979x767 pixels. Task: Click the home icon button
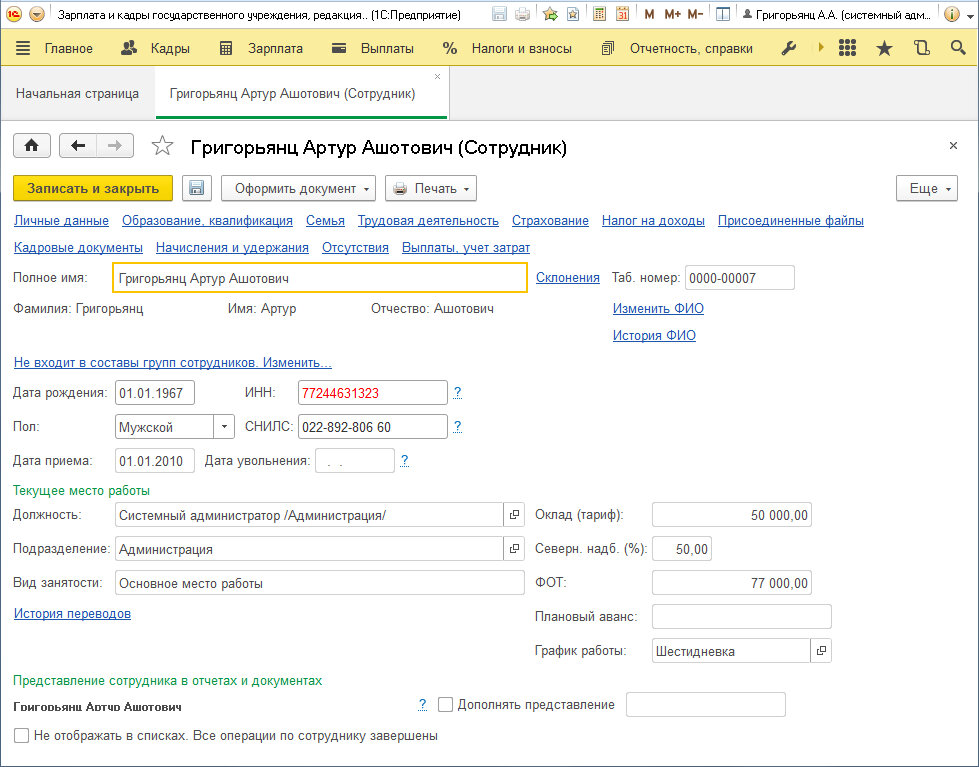tap(31, 146)
